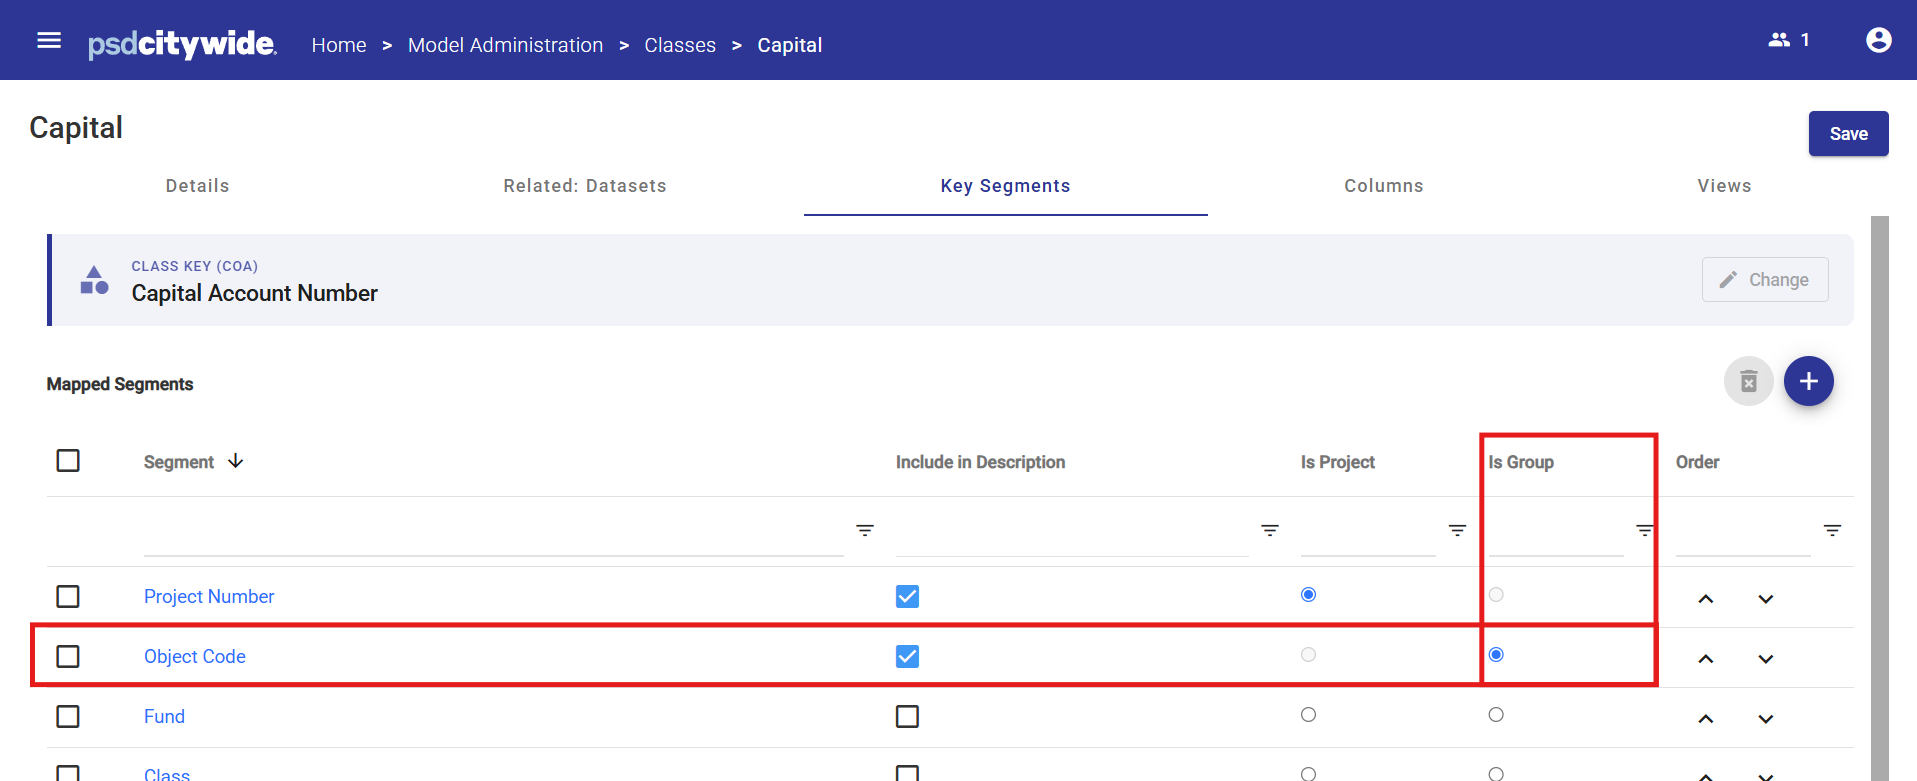This screenshot has height=781, width=1917.
Task: Click the Order filter field
Action: (x=1743, y=531)
